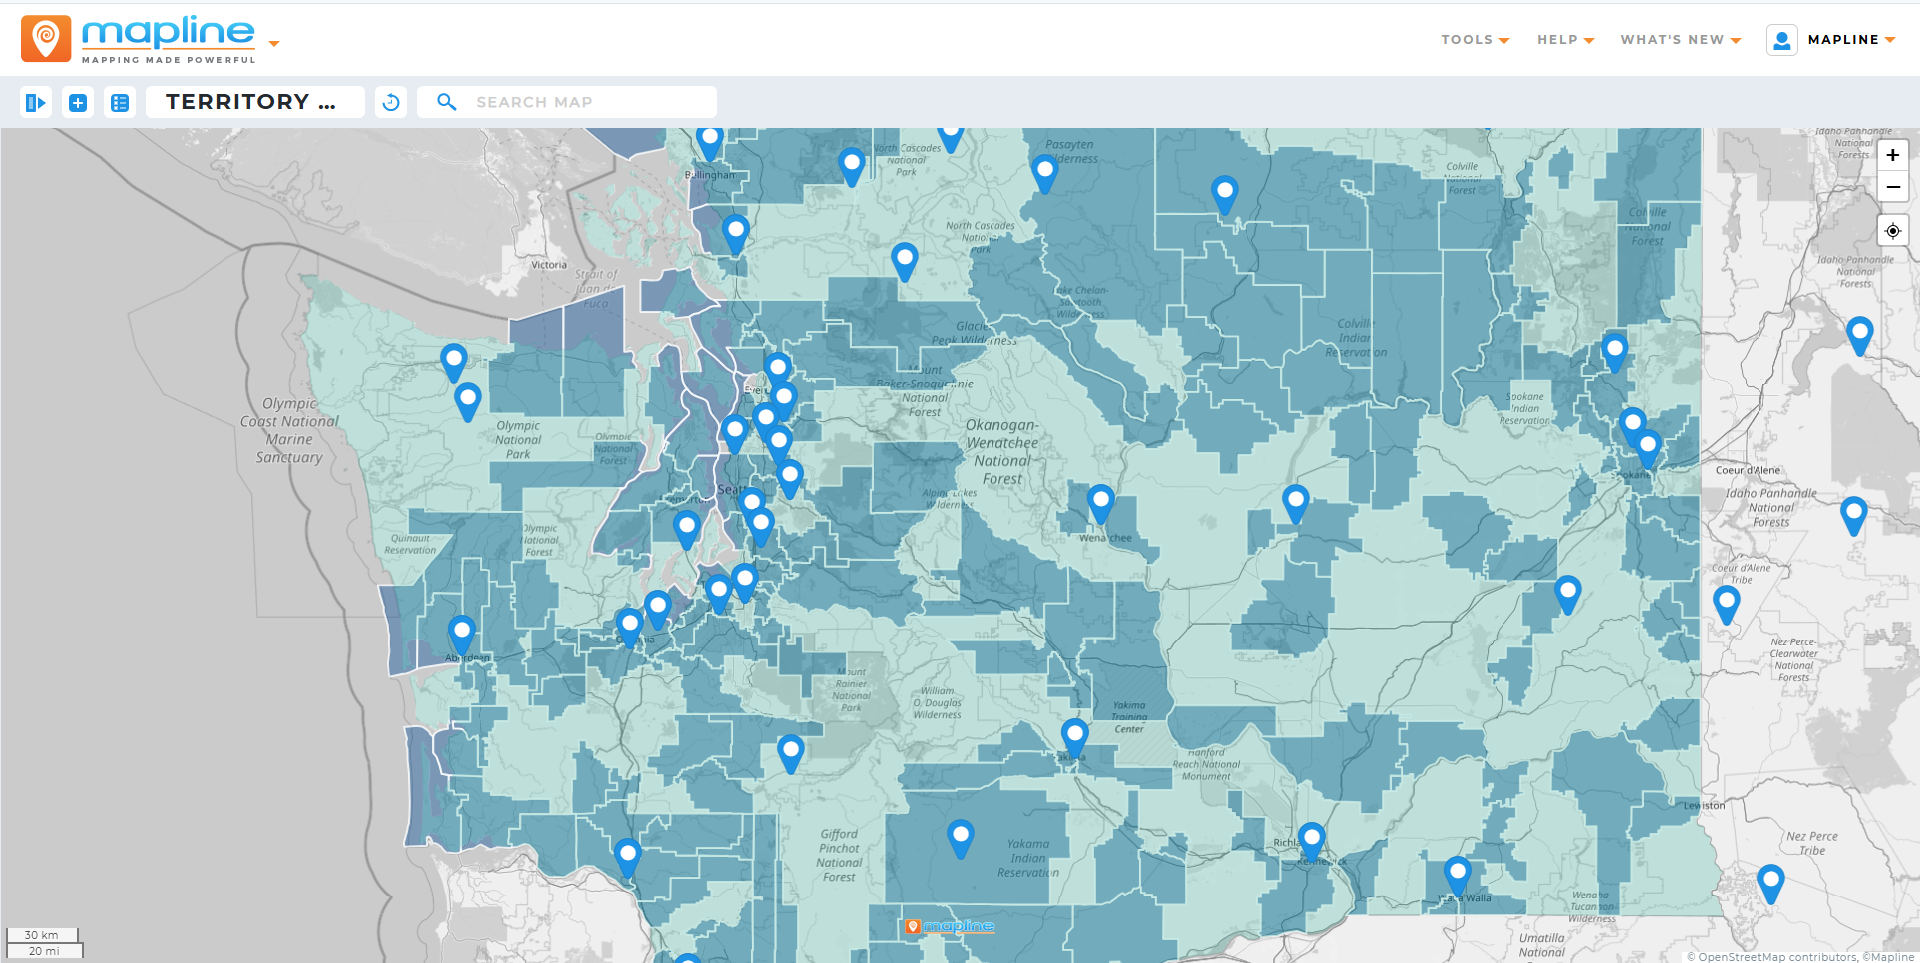
Task: Open the sidebar panel toggle icon
Action: pyautogui.click(x=36, y=102)
